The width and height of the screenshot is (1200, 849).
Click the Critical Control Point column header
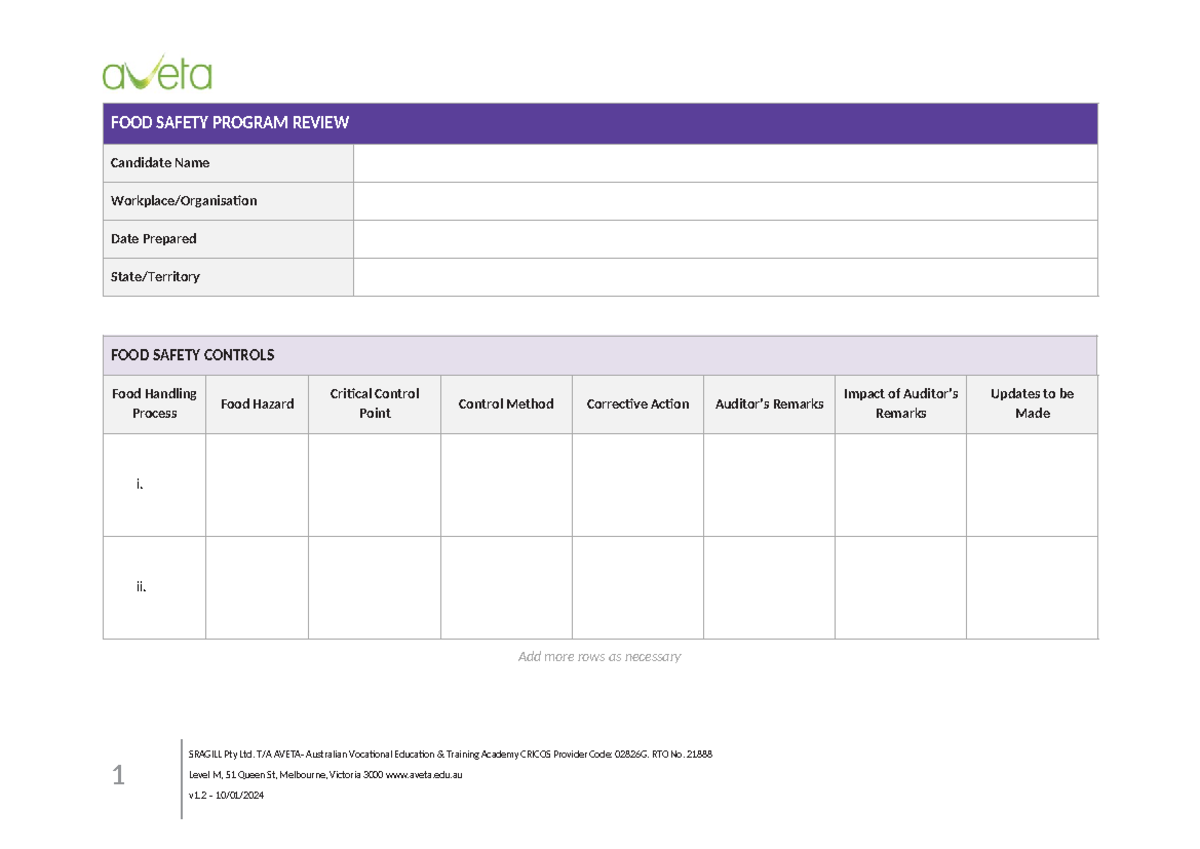pos(374,404)
